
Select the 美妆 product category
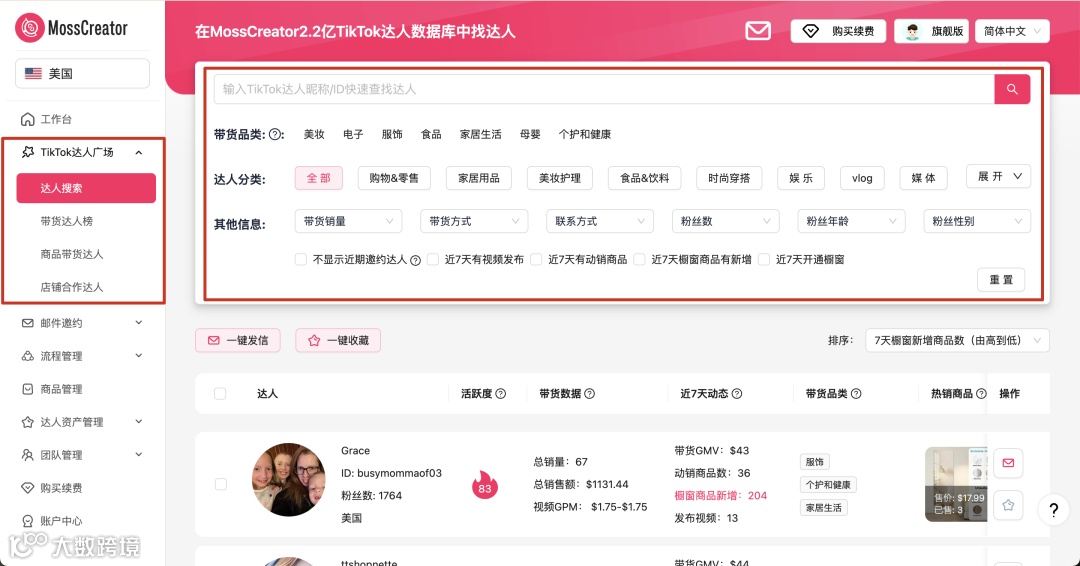point(314,134)
